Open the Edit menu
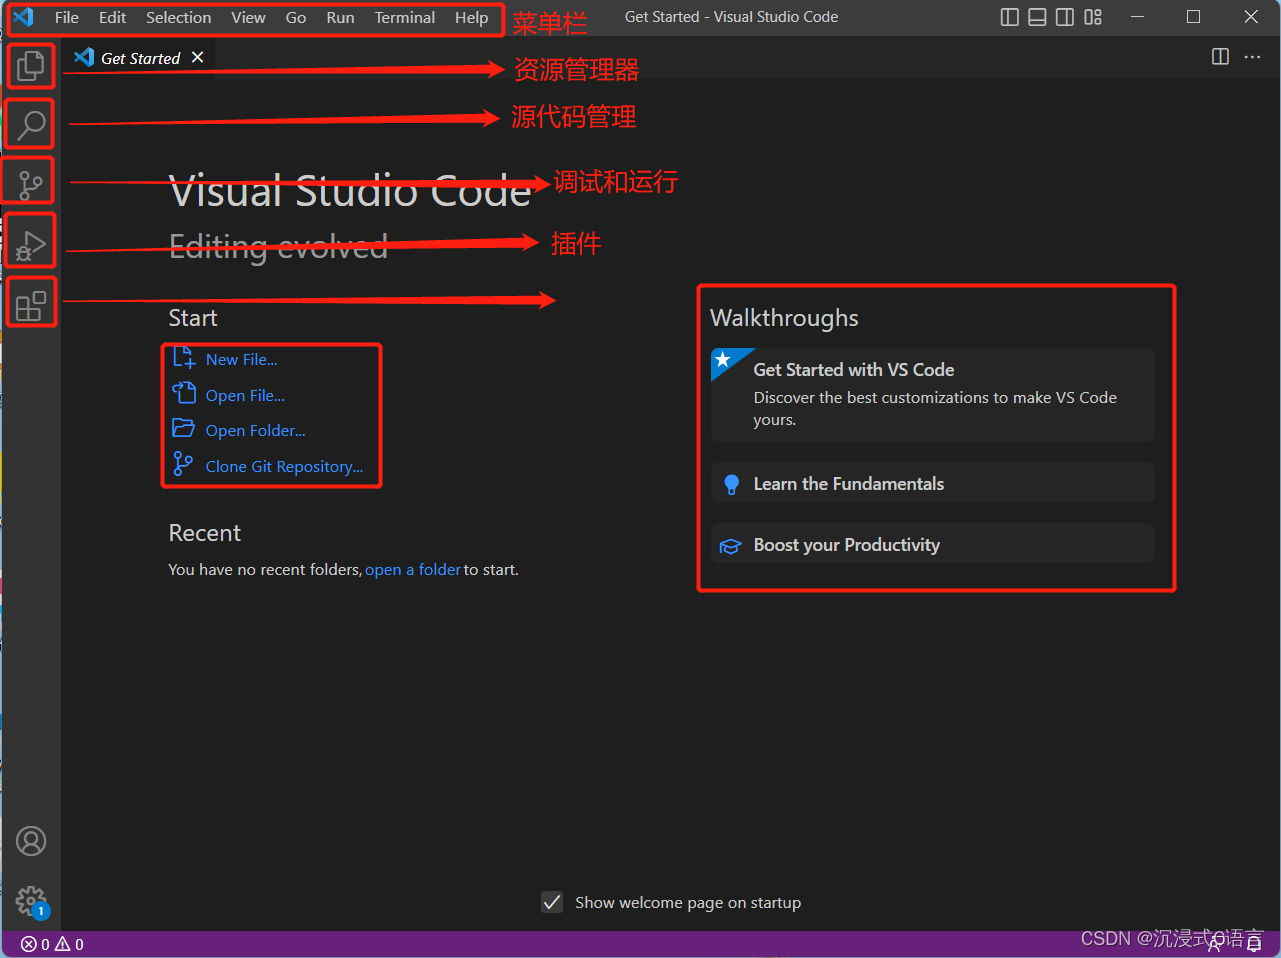Image resolution: width=1281 pixels, height=958 pixels. click(112, 17)
